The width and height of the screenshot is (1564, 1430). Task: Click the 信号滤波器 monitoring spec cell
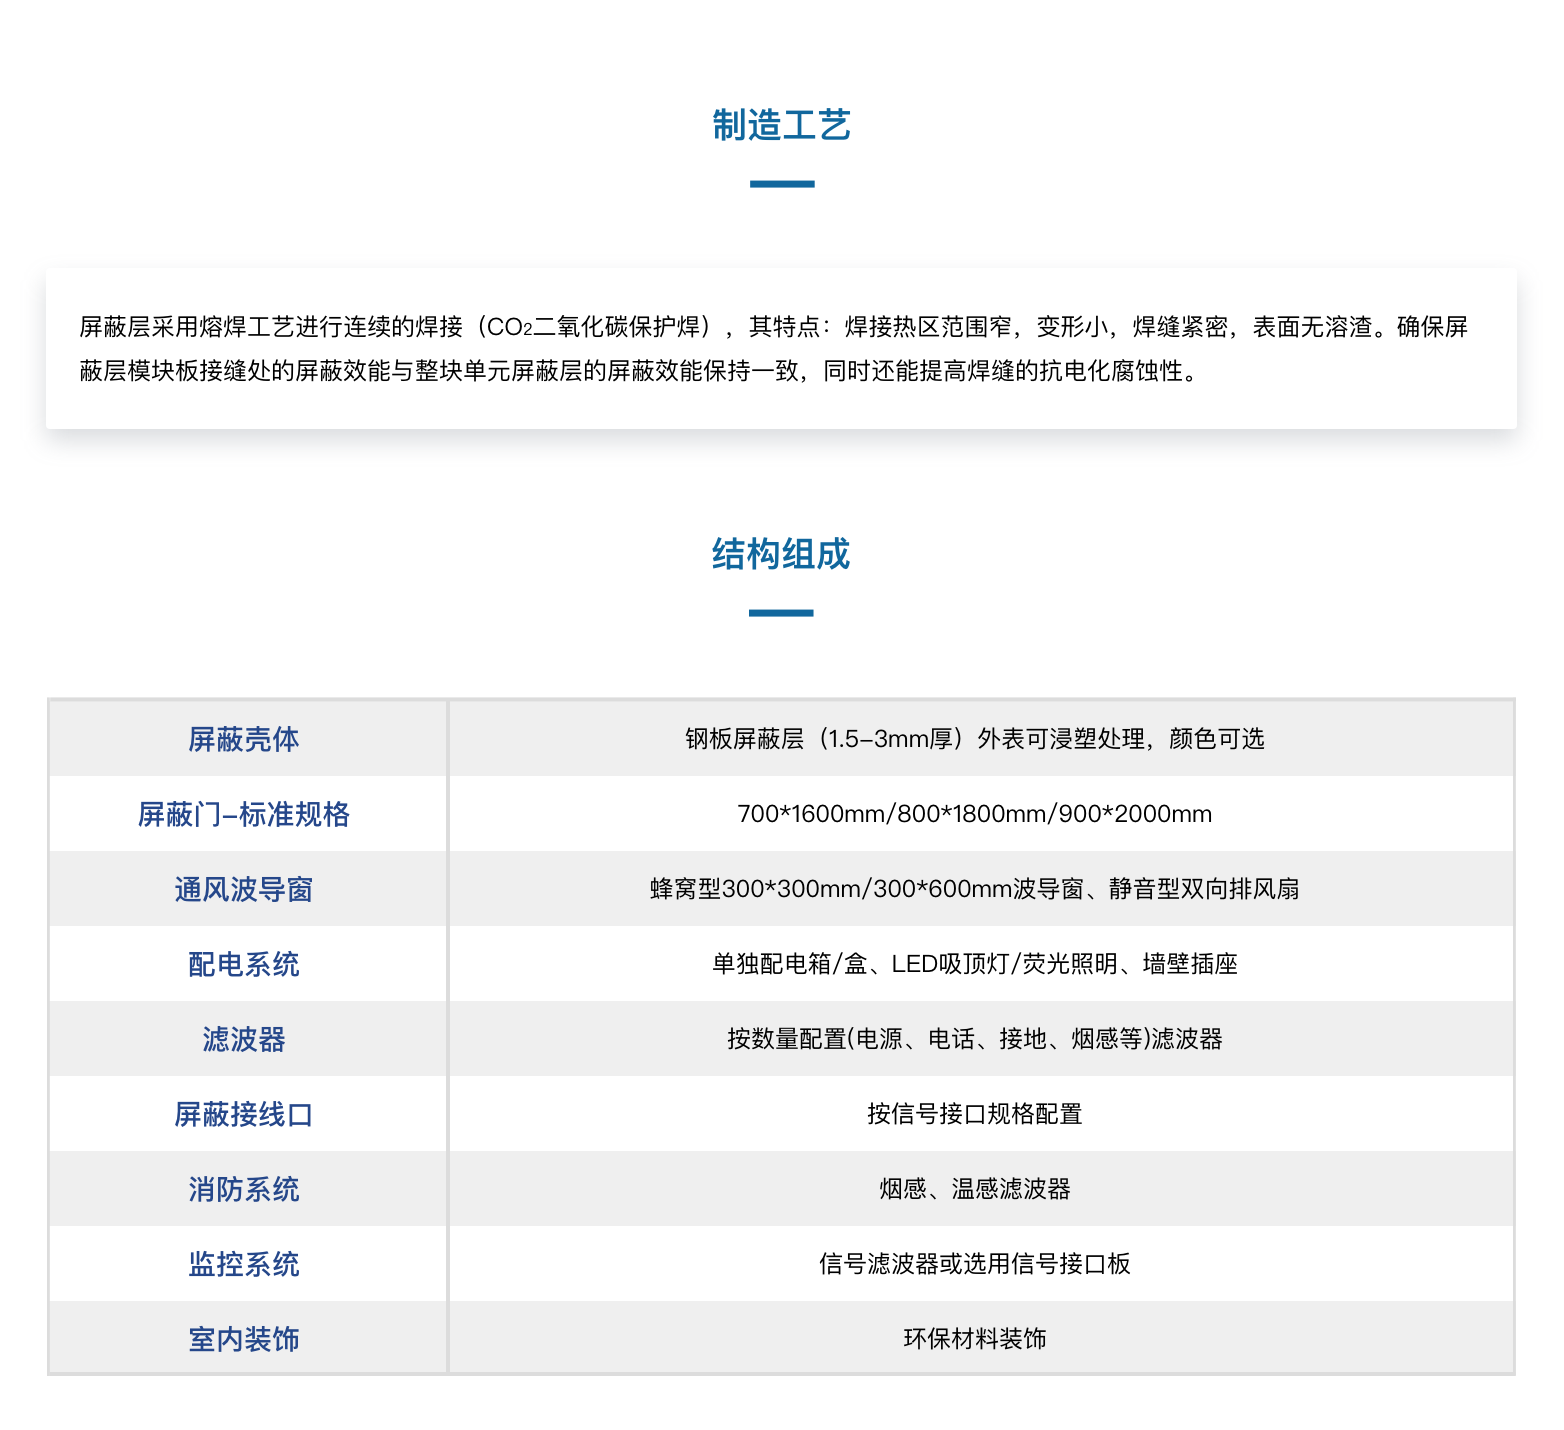pos(974,1263)
